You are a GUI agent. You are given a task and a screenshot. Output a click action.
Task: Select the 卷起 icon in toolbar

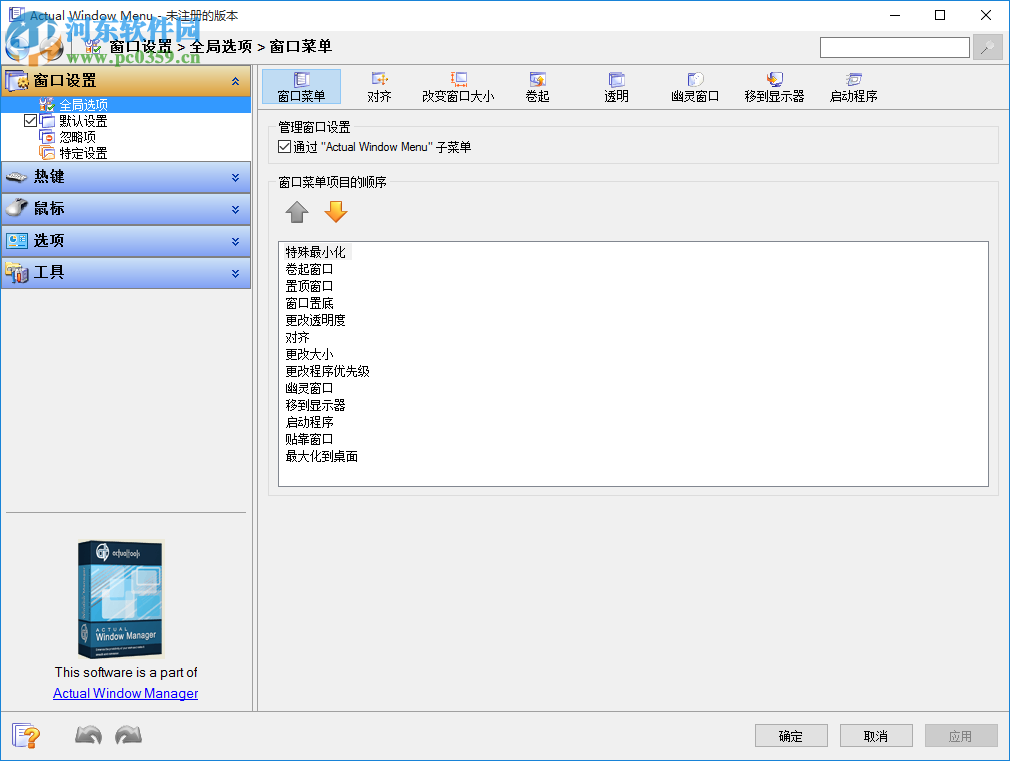click(536, 86)
